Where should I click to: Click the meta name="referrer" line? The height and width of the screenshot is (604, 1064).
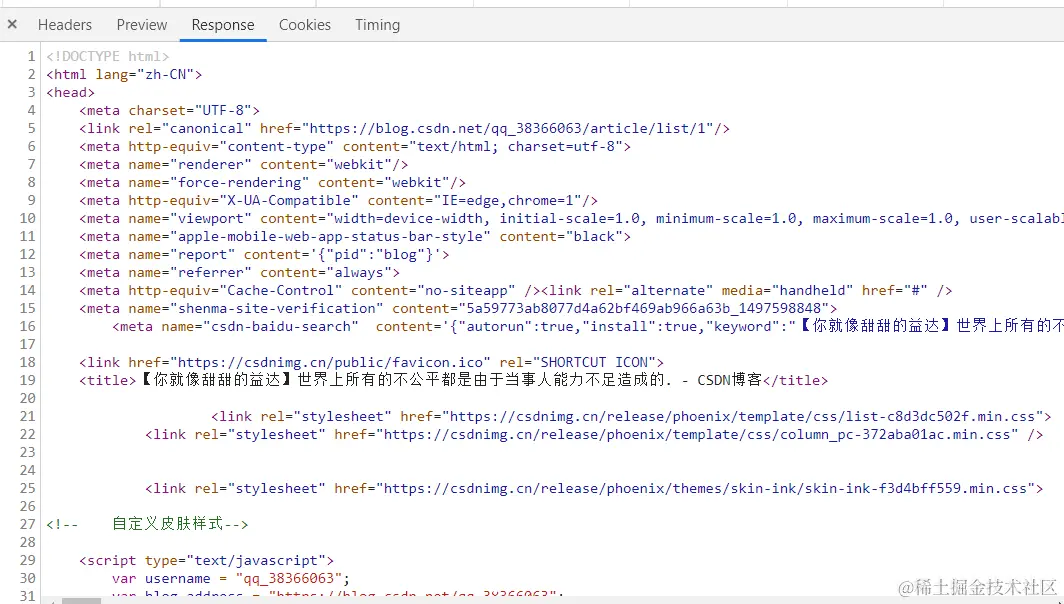pos(240,272)
